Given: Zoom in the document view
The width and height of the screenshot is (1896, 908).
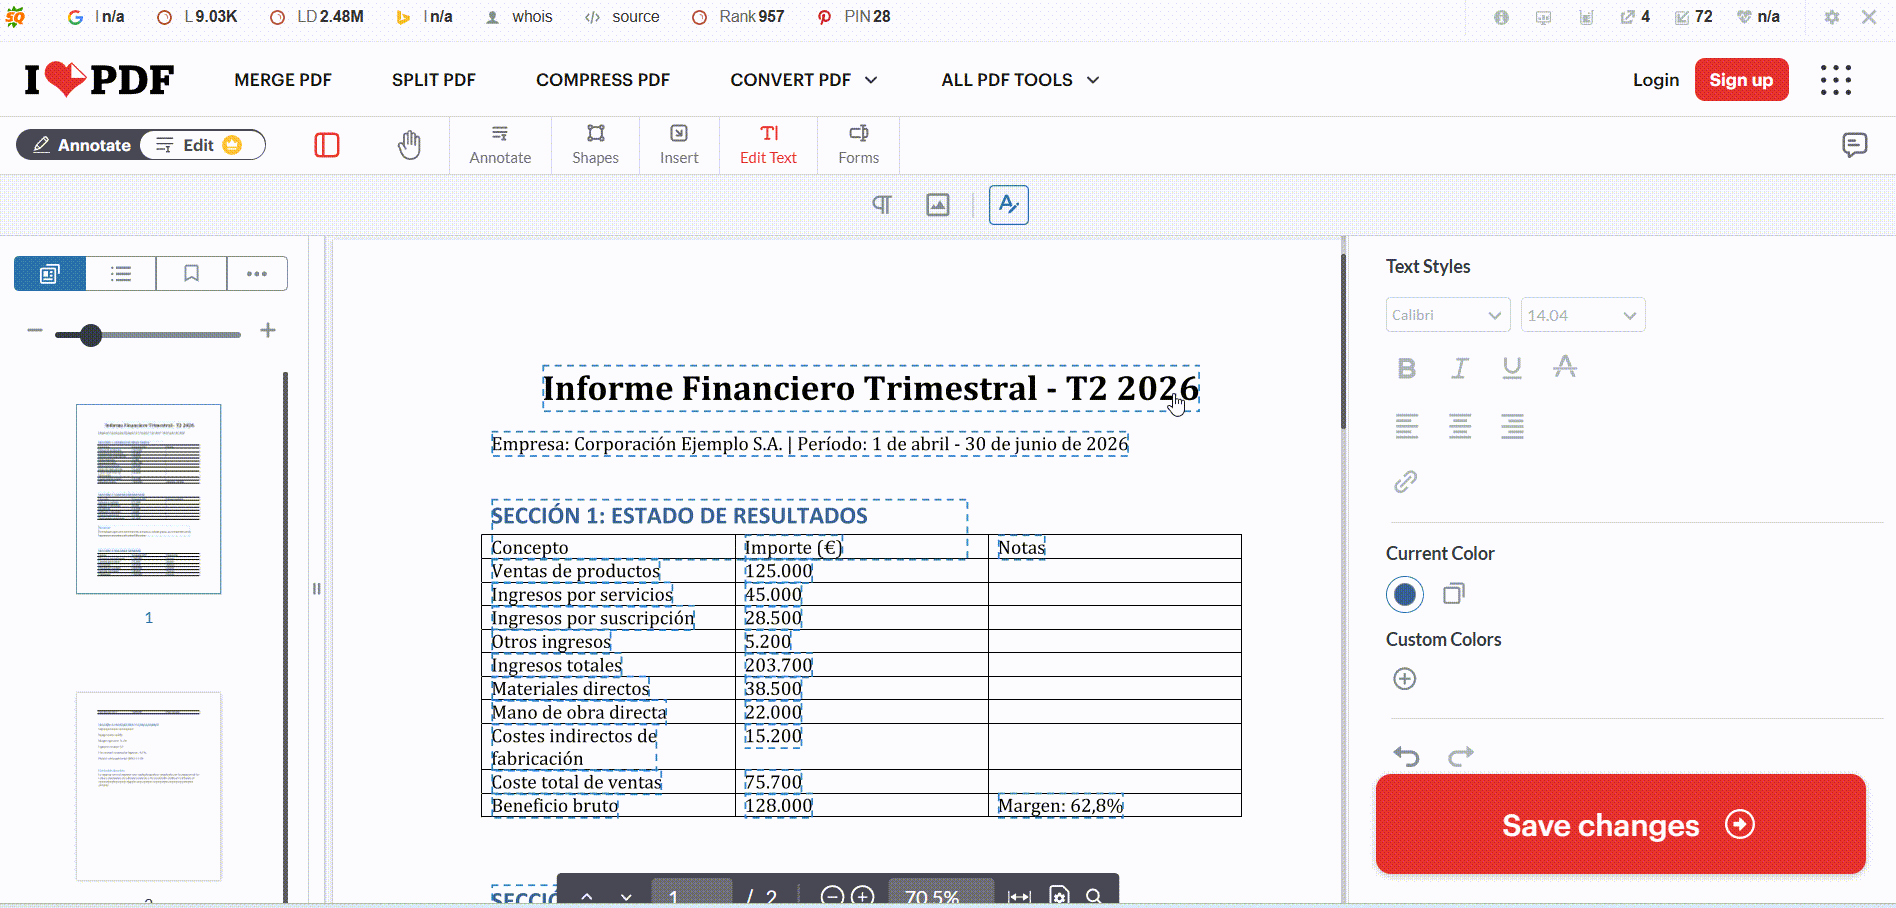Looking at the screenshot, I should [x=863, y=896].
